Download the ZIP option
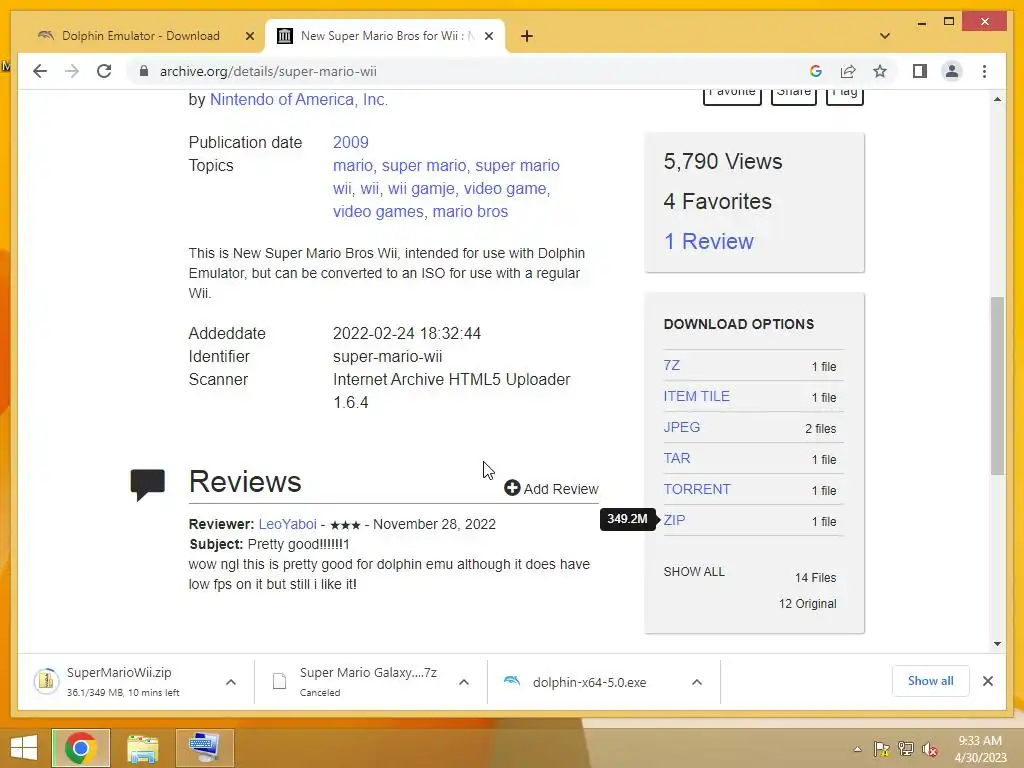1024x768 pixels. pos(674,520)
